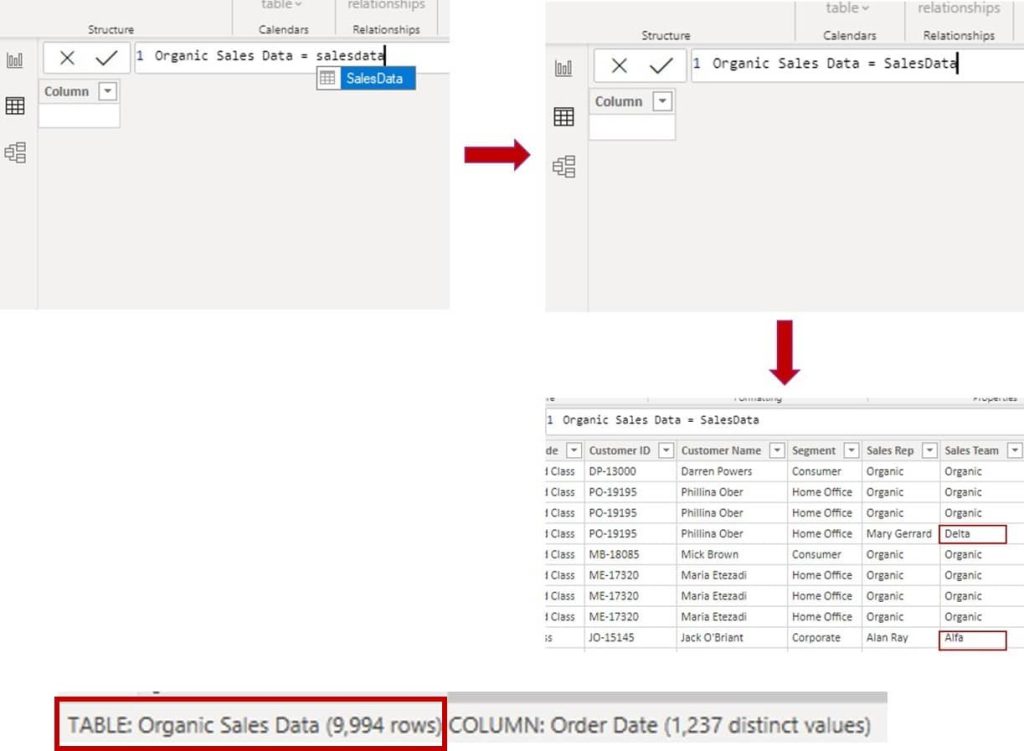Open the Customer ID column filter dropdown
This screenshot has width=1024, height=751.
[665, 451]
